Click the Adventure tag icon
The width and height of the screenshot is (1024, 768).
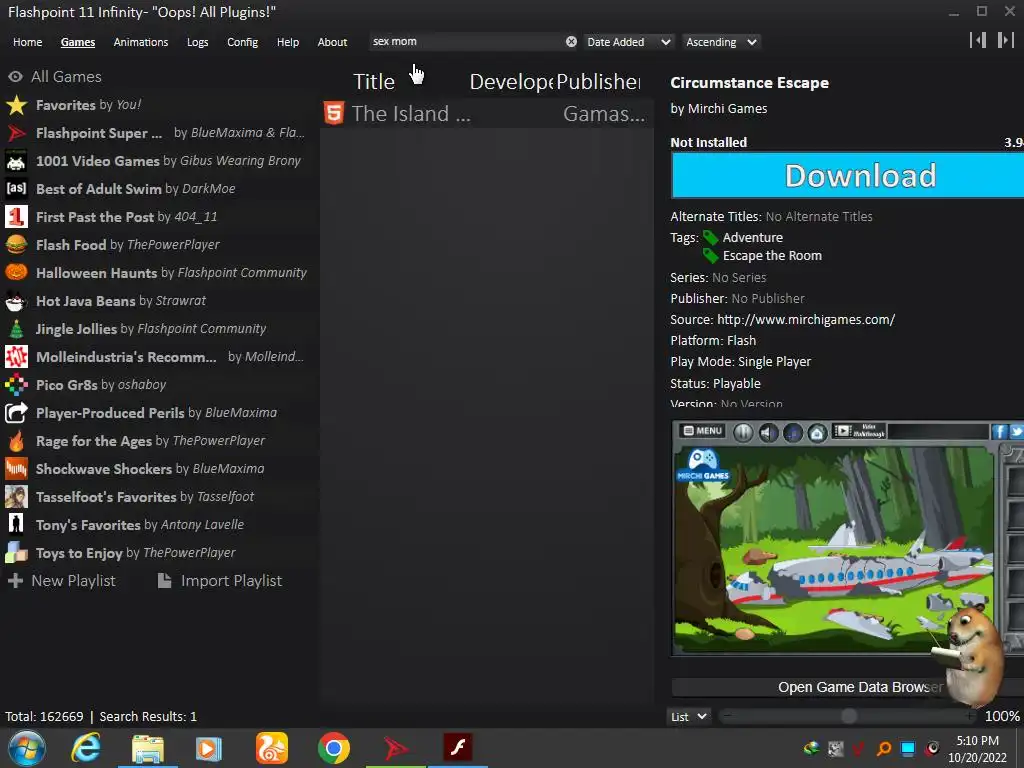711,238
